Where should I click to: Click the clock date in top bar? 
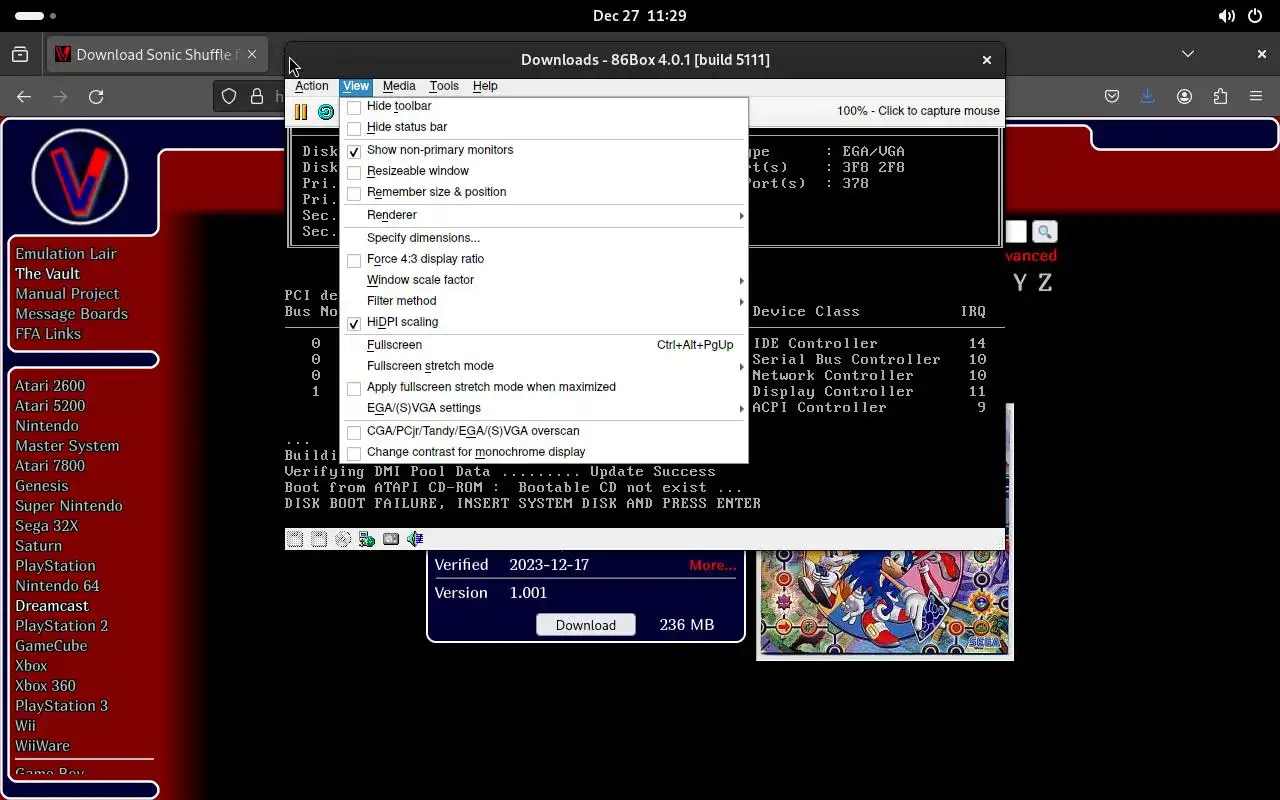coord(639,16)
